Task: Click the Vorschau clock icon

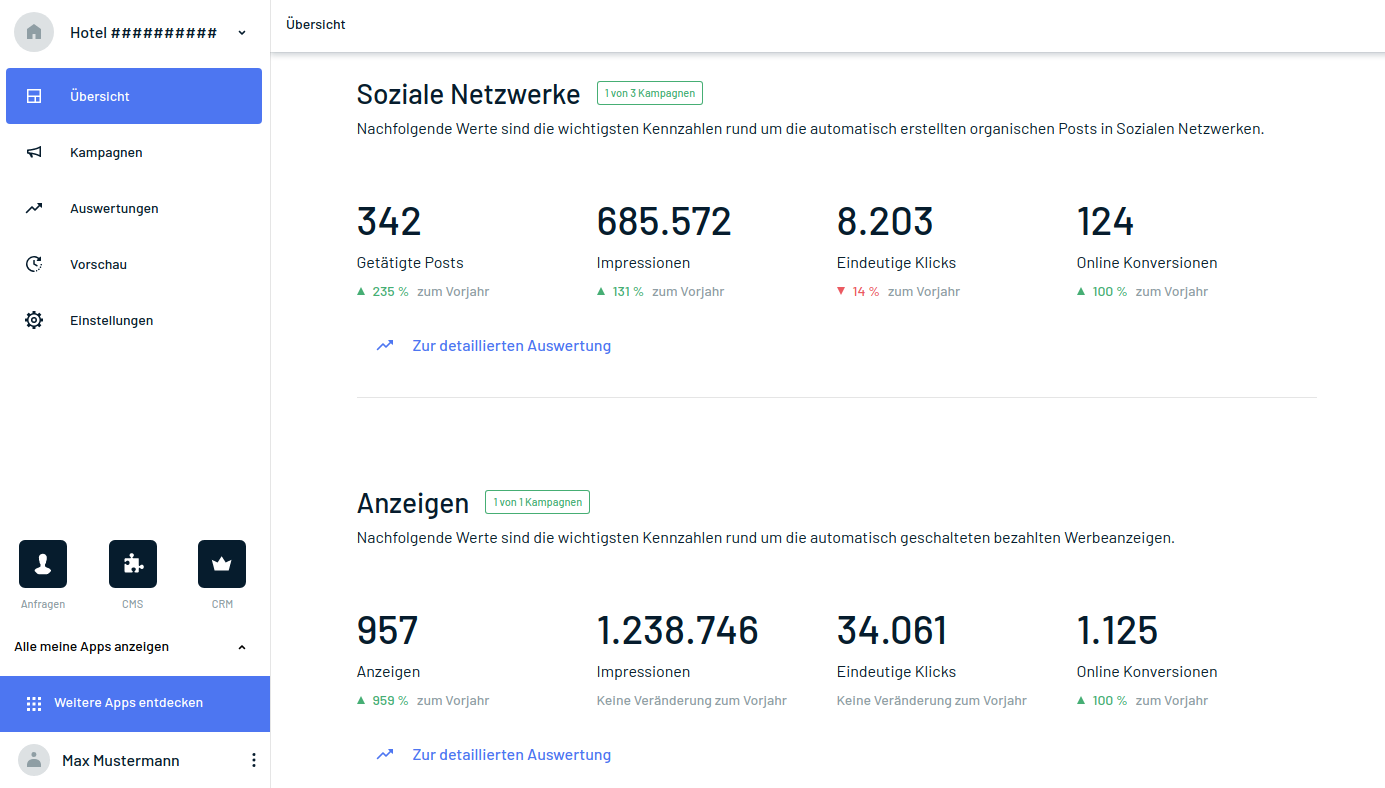Action: pos(34,265)
